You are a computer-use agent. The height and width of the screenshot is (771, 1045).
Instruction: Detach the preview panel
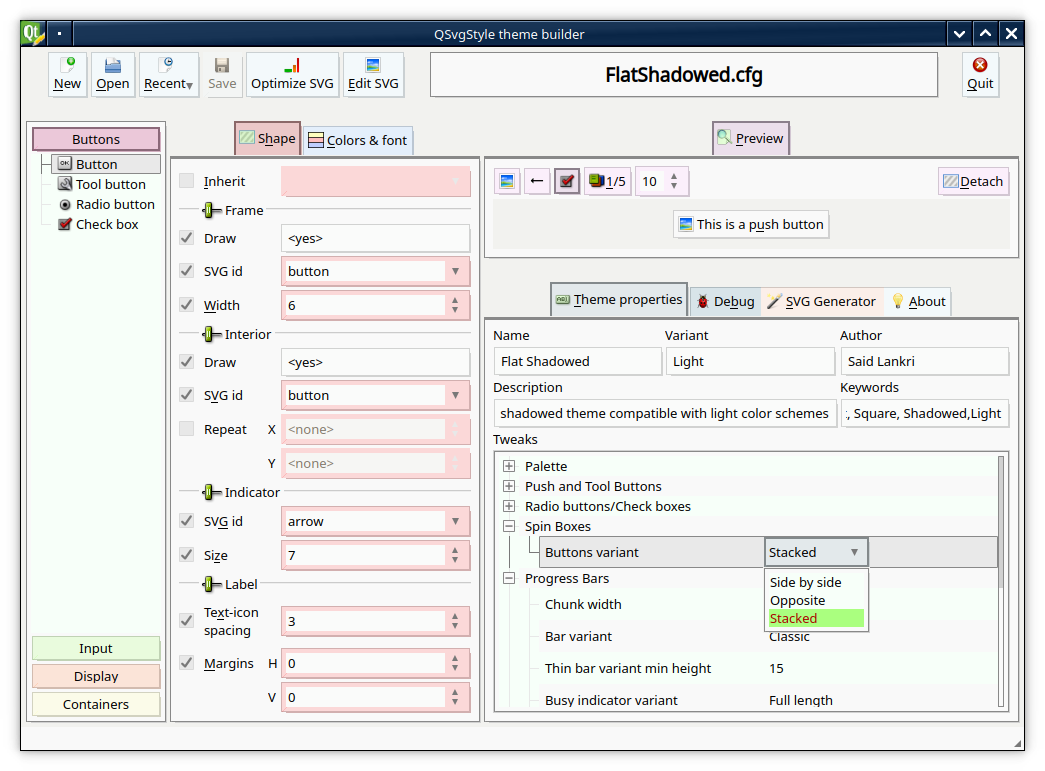(x=974, y=181)
